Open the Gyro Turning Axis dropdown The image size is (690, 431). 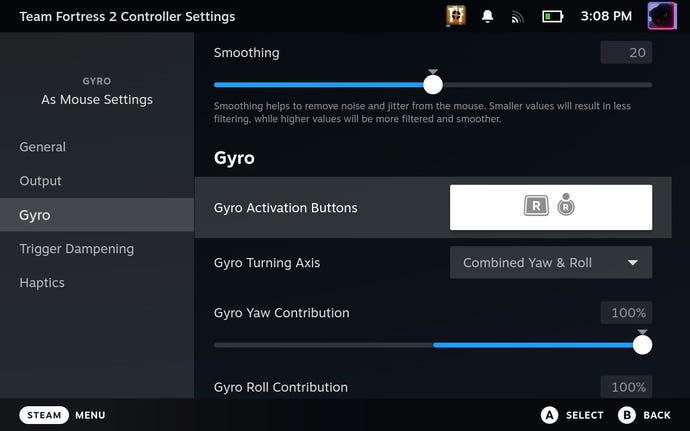point(550,263)
